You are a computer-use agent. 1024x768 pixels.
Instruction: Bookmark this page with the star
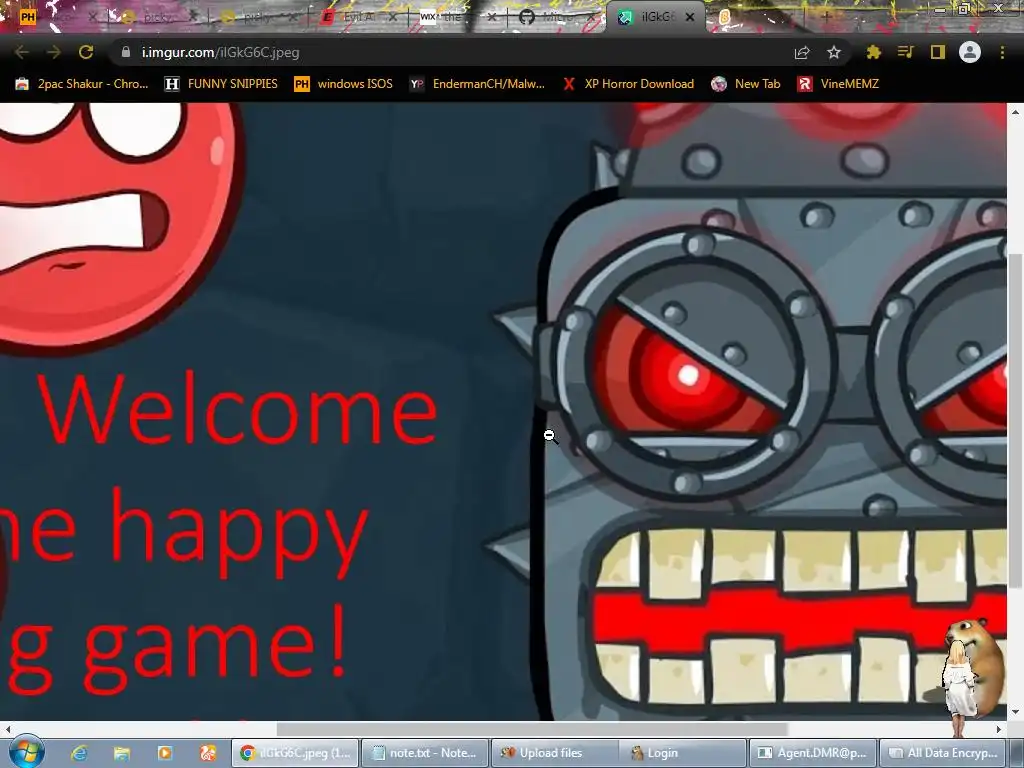[x=834, y=52]
